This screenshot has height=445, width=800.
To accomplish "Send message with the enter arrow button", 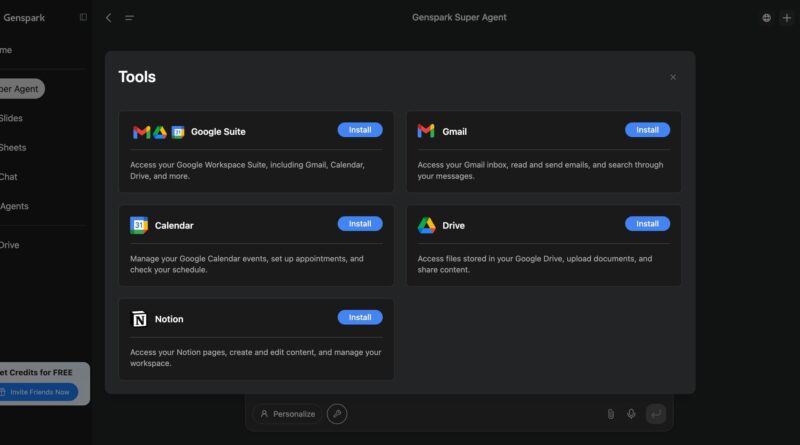I will [x=656, y=414].
